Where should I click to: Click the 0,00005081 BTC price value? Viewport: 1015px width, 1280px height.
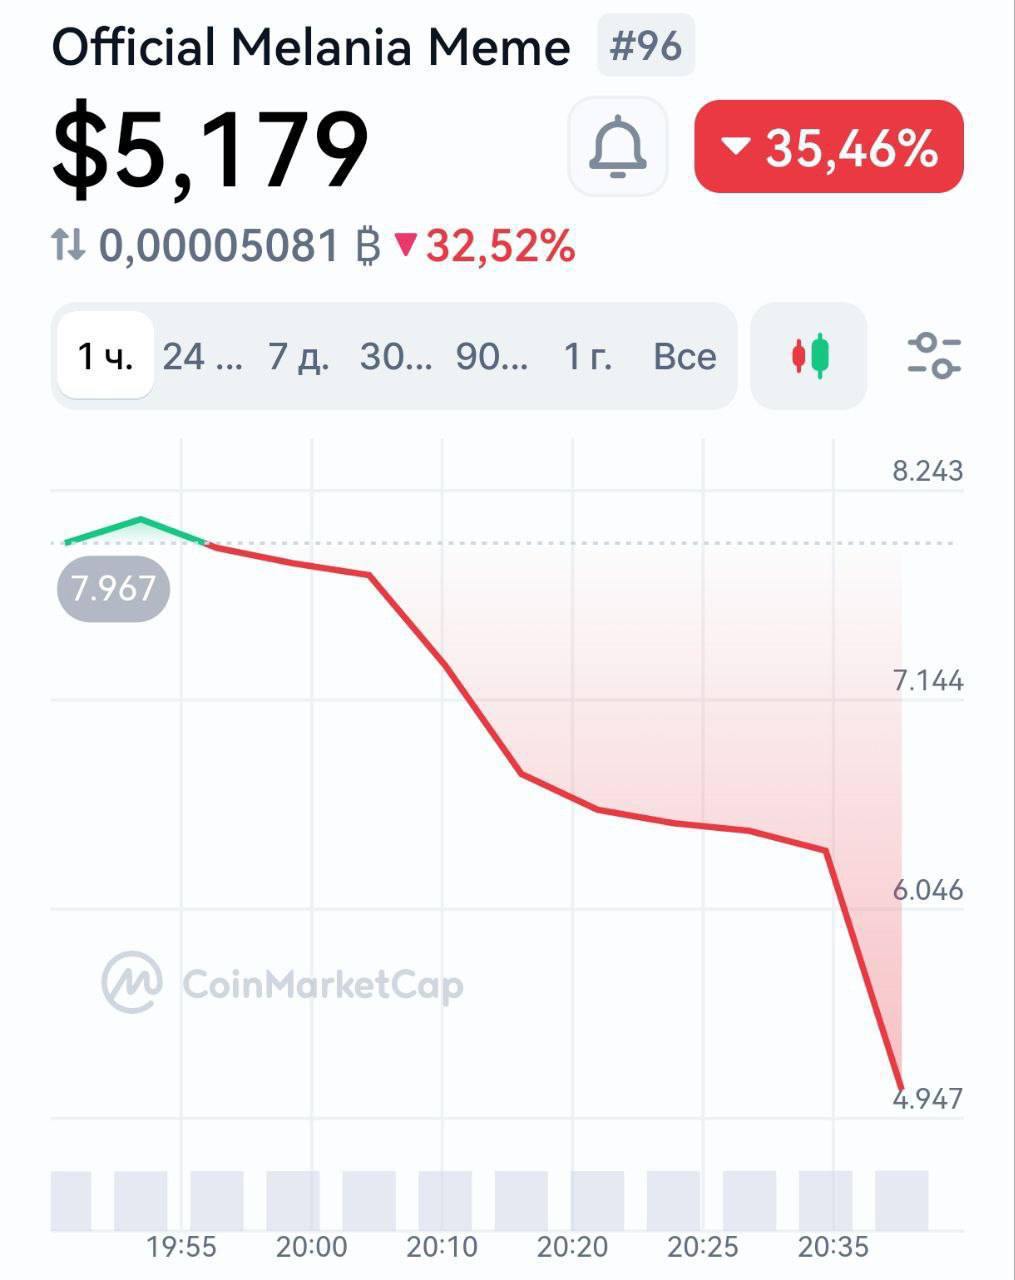(218, 246)
